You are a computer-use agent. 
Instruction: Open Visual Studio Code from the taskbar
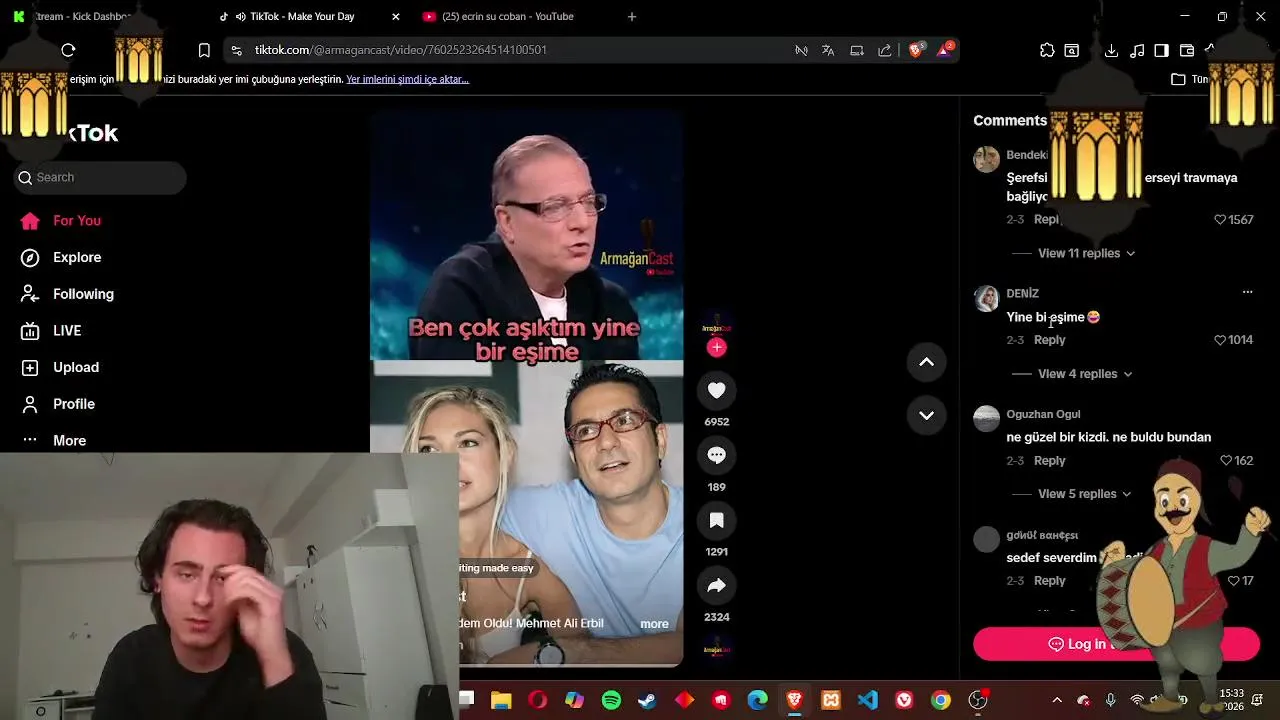(x=867, y=700)
